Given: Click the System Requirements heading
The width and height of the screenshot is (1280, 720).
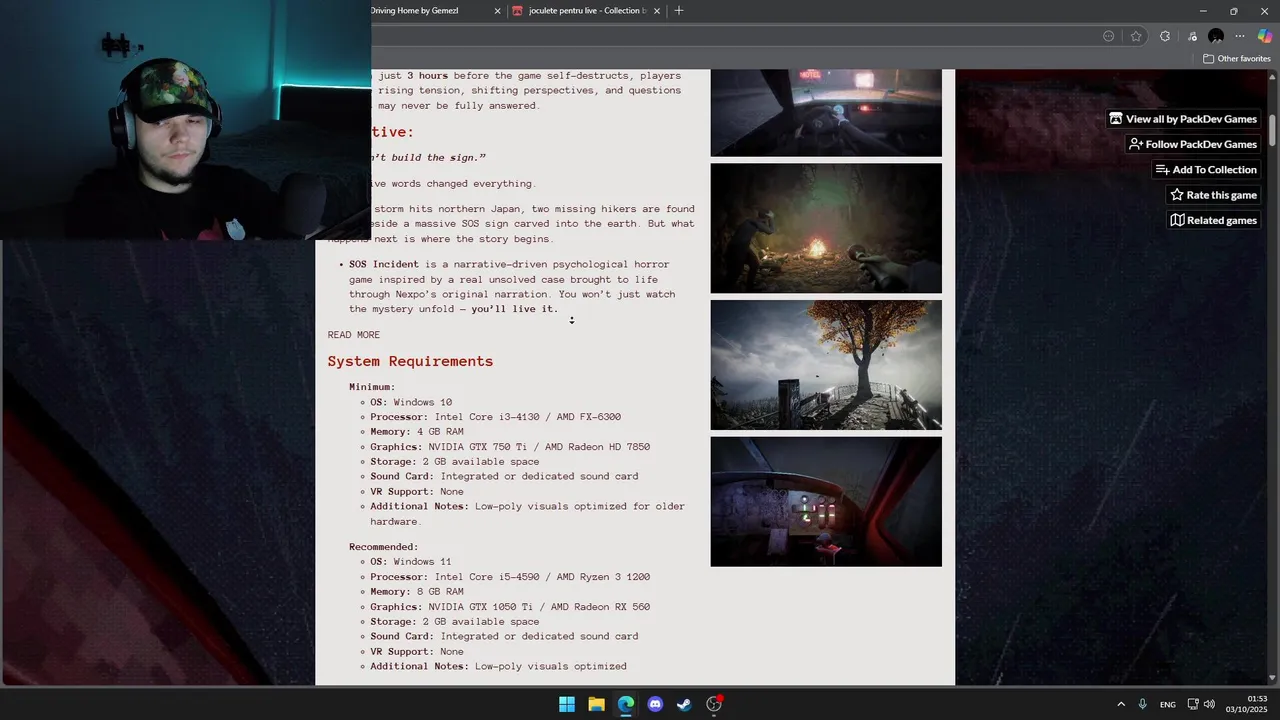Looking at the screenshot, I should click(410, 362).
